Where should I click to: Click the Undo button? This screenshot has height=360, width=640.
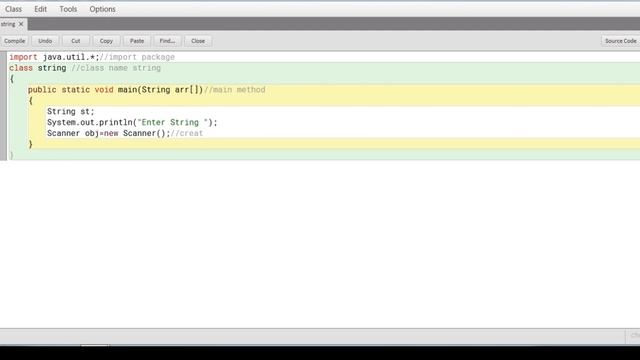pyautogui.click(x=45, y=41)
